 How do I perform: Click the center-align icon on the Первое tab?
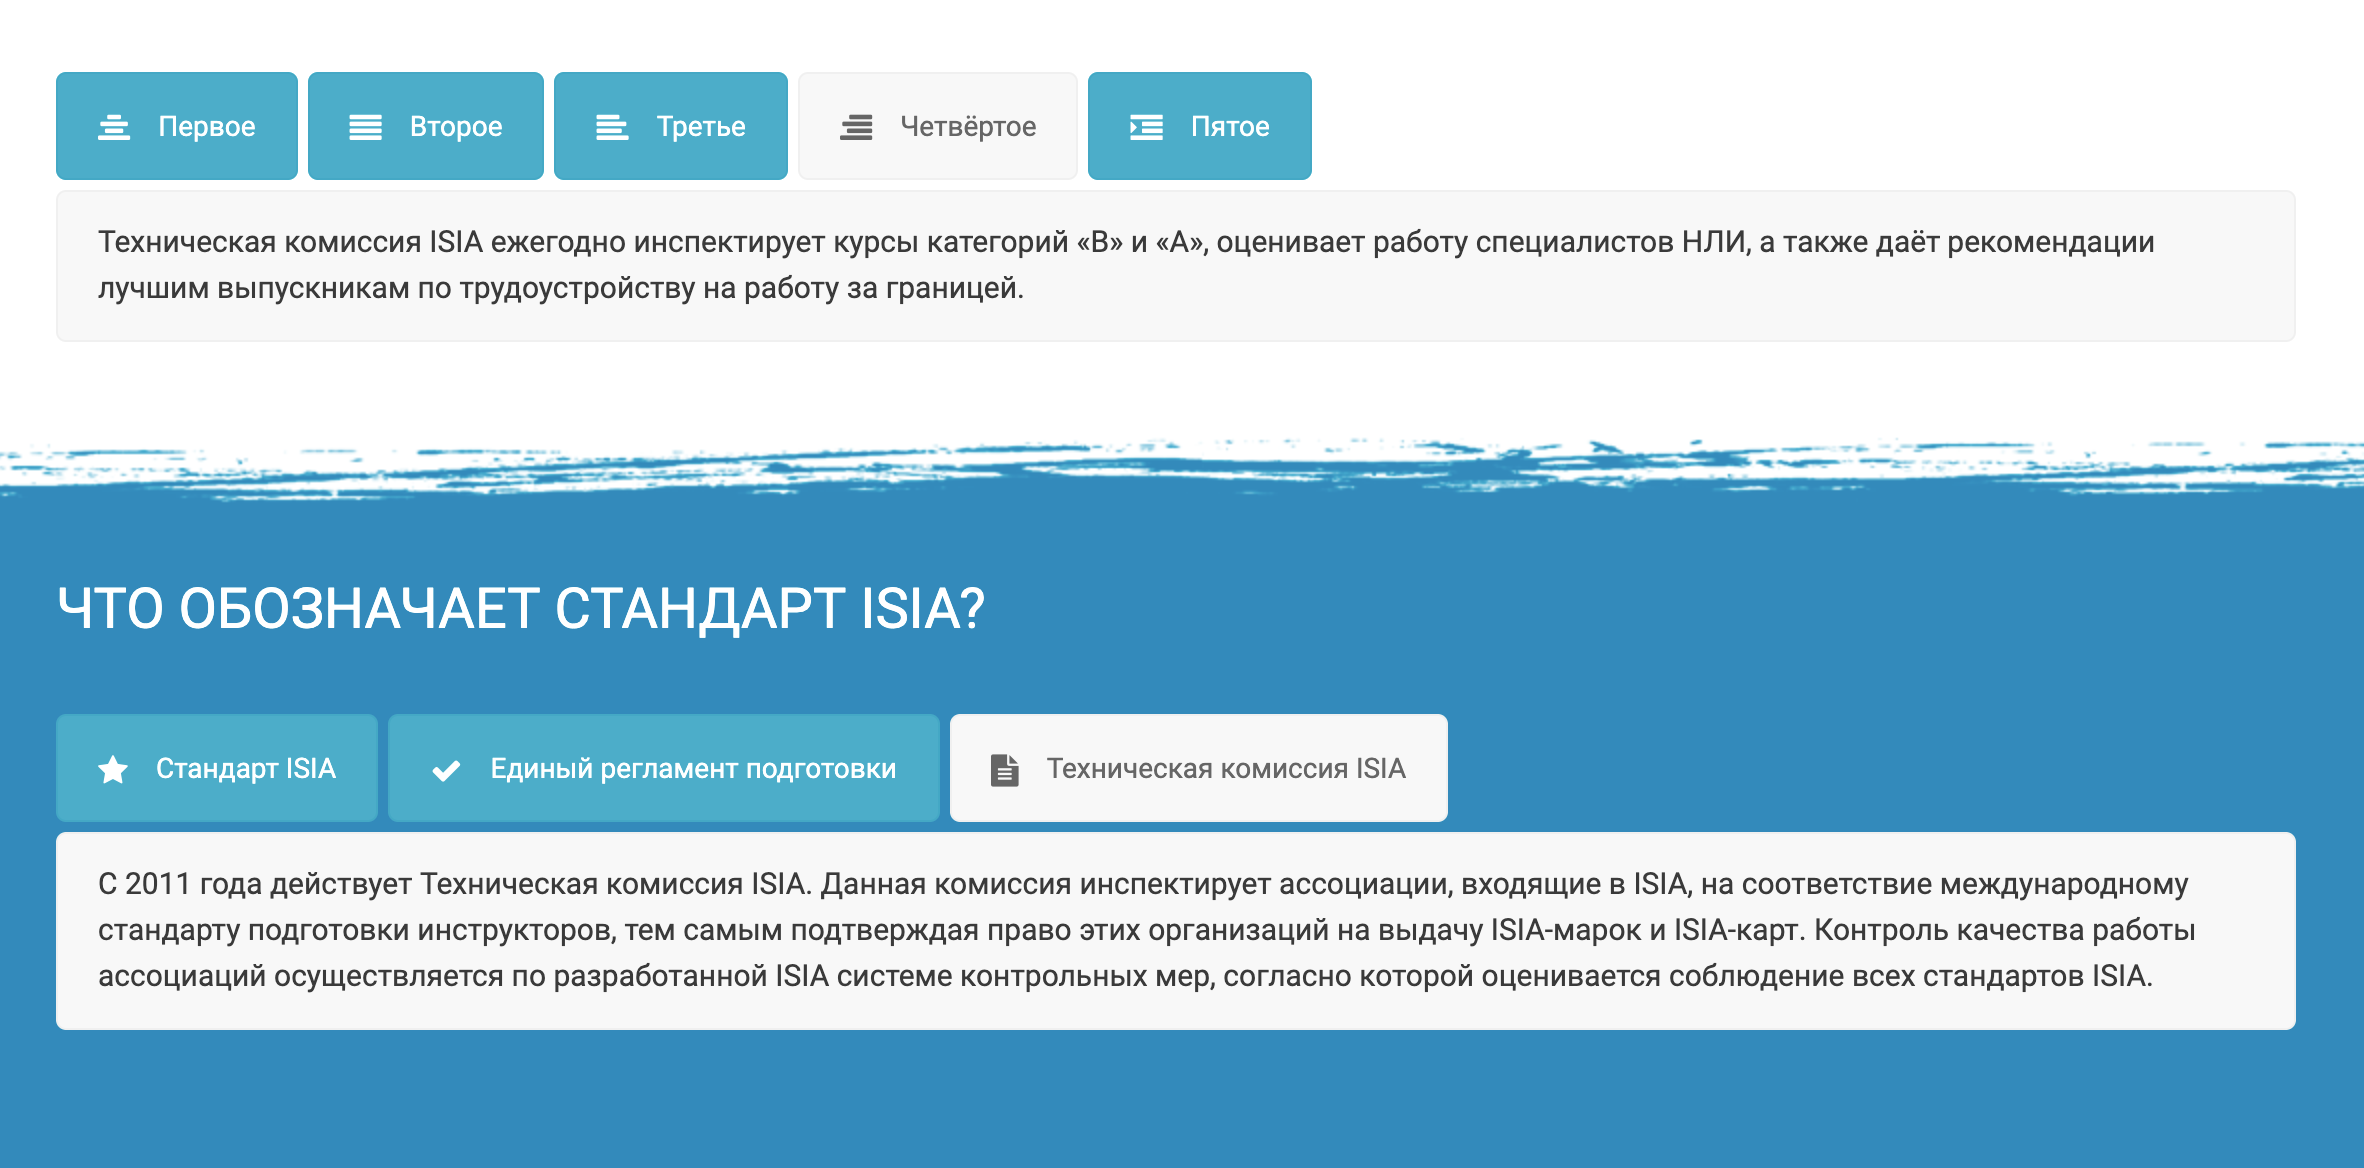pyautogui.click(x=114, y=127)
